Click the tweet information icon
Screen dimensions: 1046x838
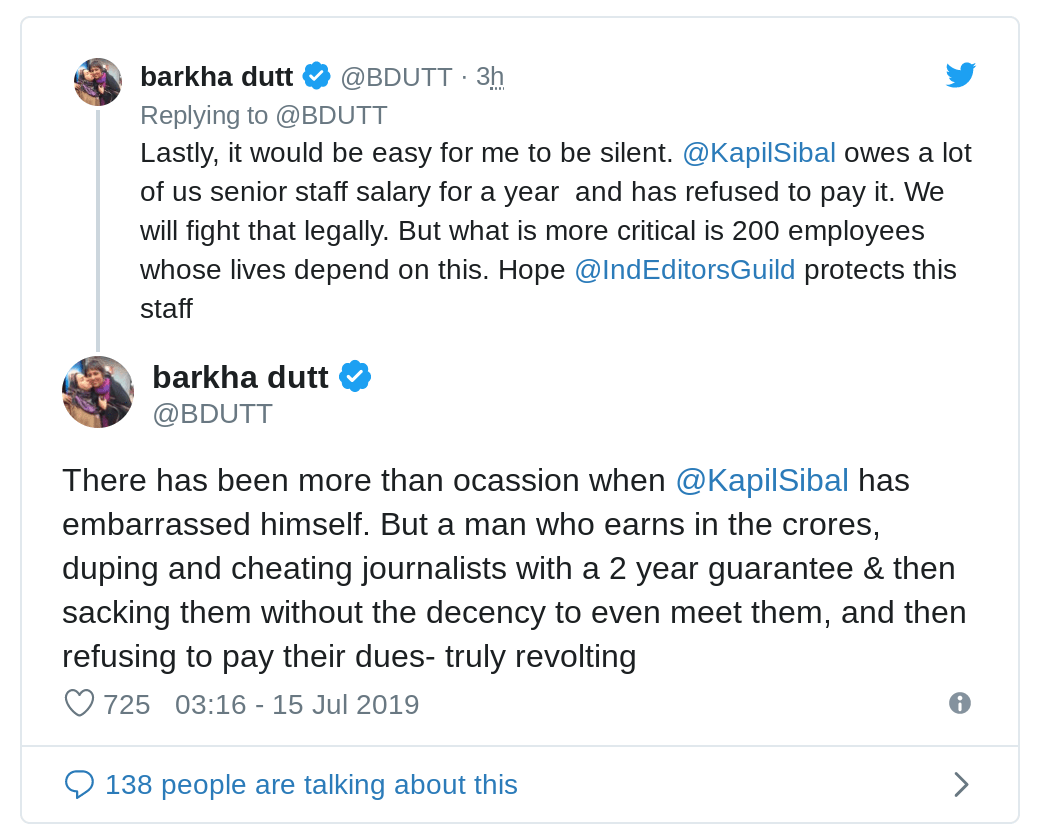pos(960,703)
